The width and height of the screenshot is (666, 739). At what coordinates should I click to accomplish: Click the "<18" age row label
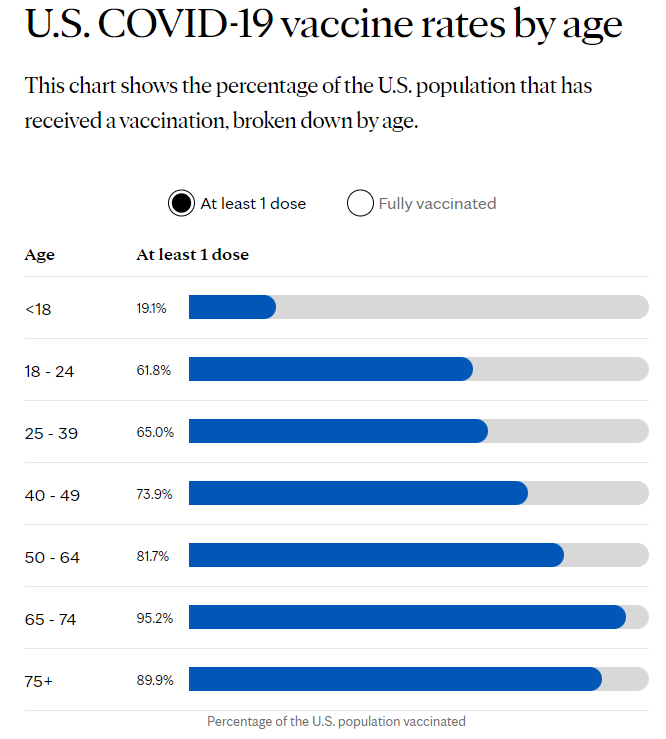(x=38, y=309)
